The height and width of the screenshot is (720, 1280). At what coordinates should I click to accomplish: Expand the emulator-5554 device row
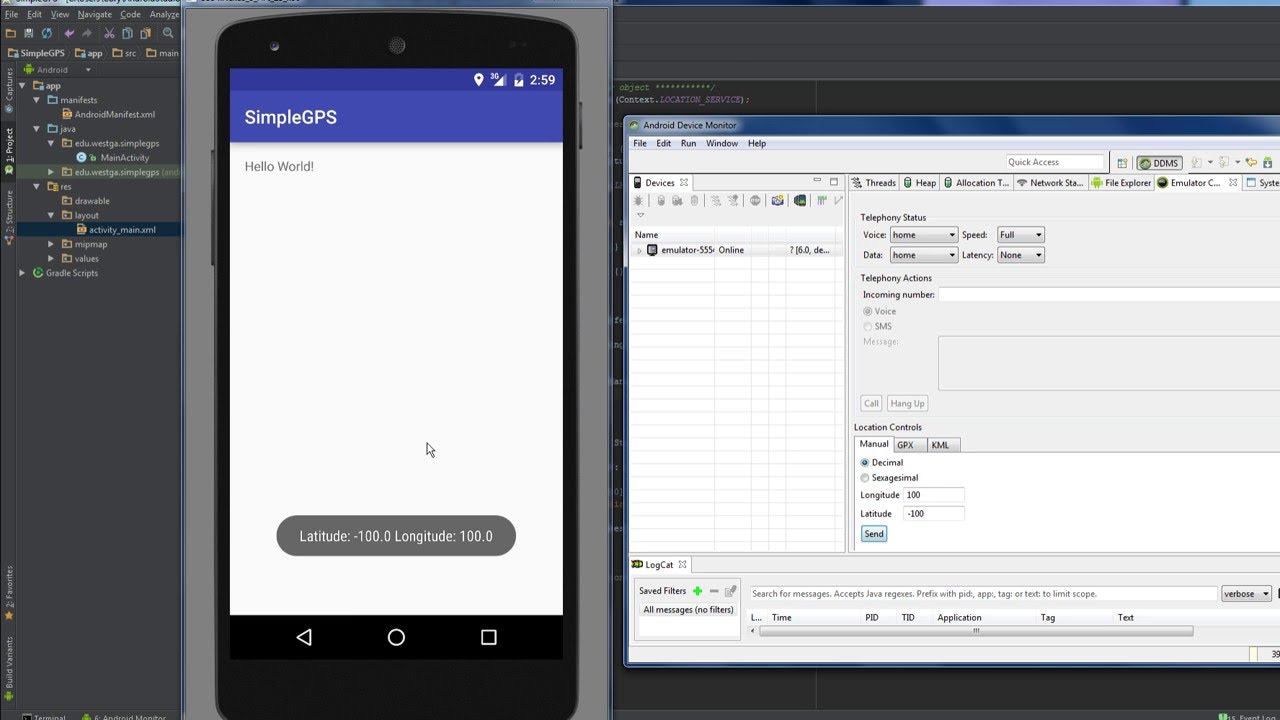pyautogui.click(x=639, y=251)
